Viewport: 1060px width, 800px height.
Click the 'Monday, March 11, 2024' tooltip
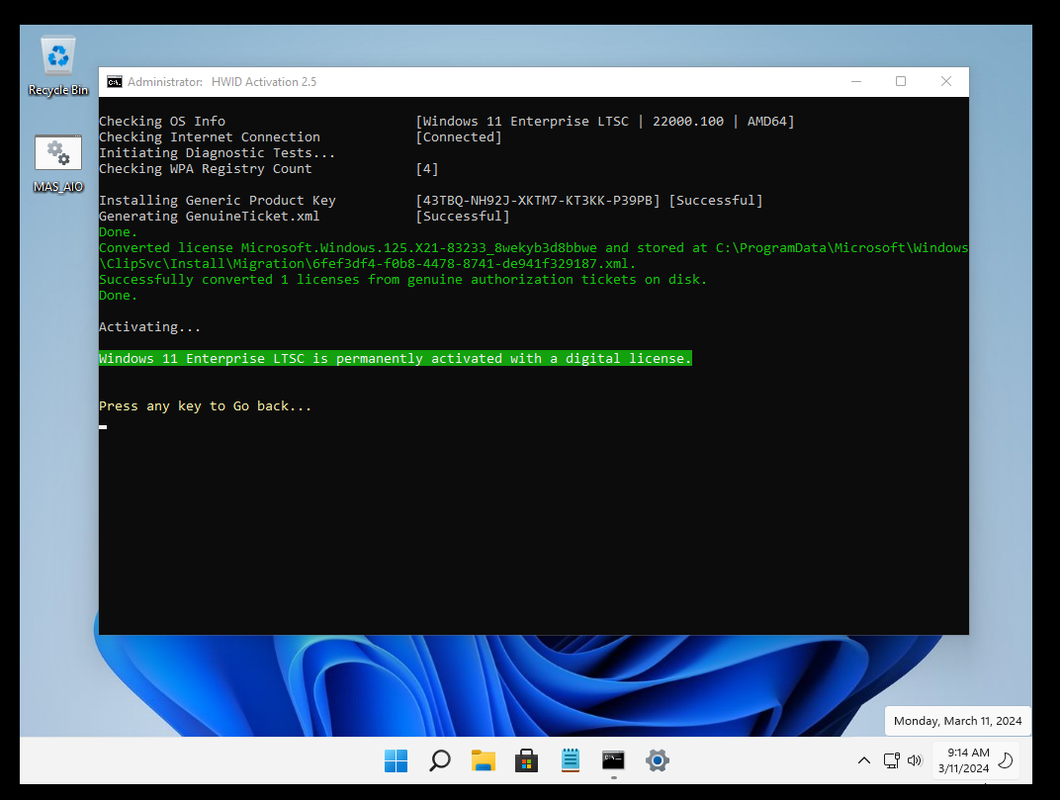[957, 721]
